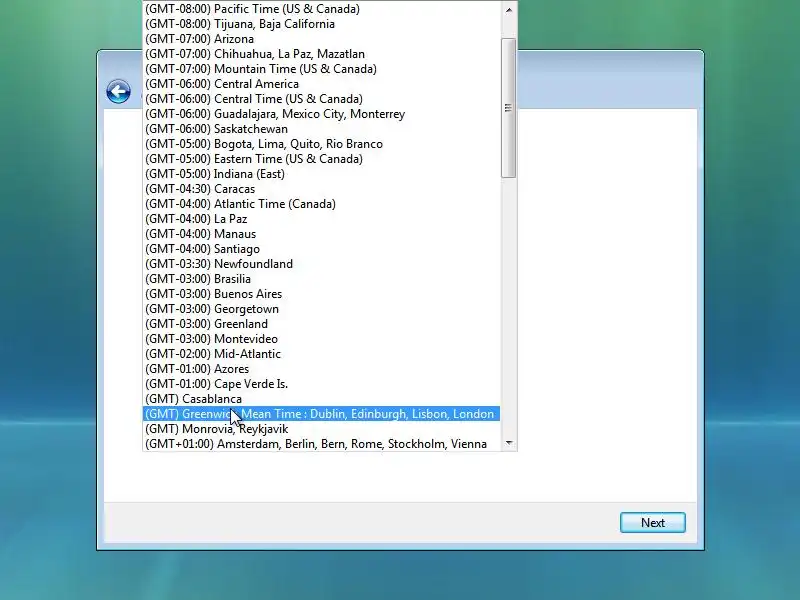The image size is (800, 600).
Task: Choose Bogota, Lima, Quito, Rio Branco
Action: pos(321,144)
